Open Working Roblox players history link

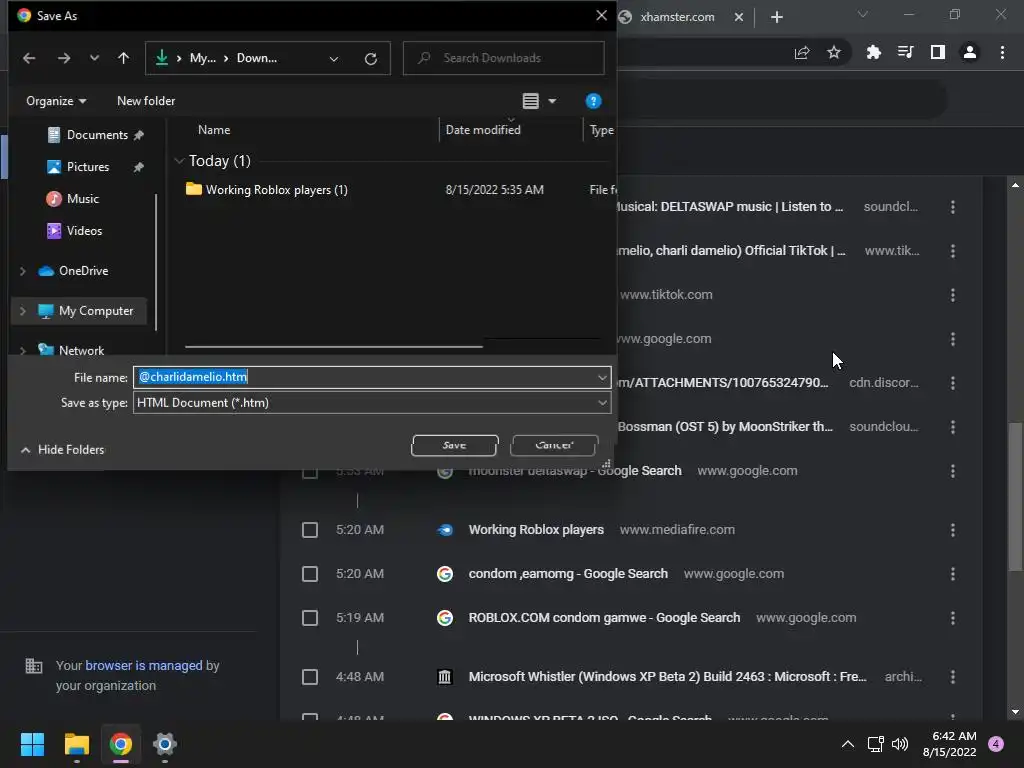click(536, 530)
